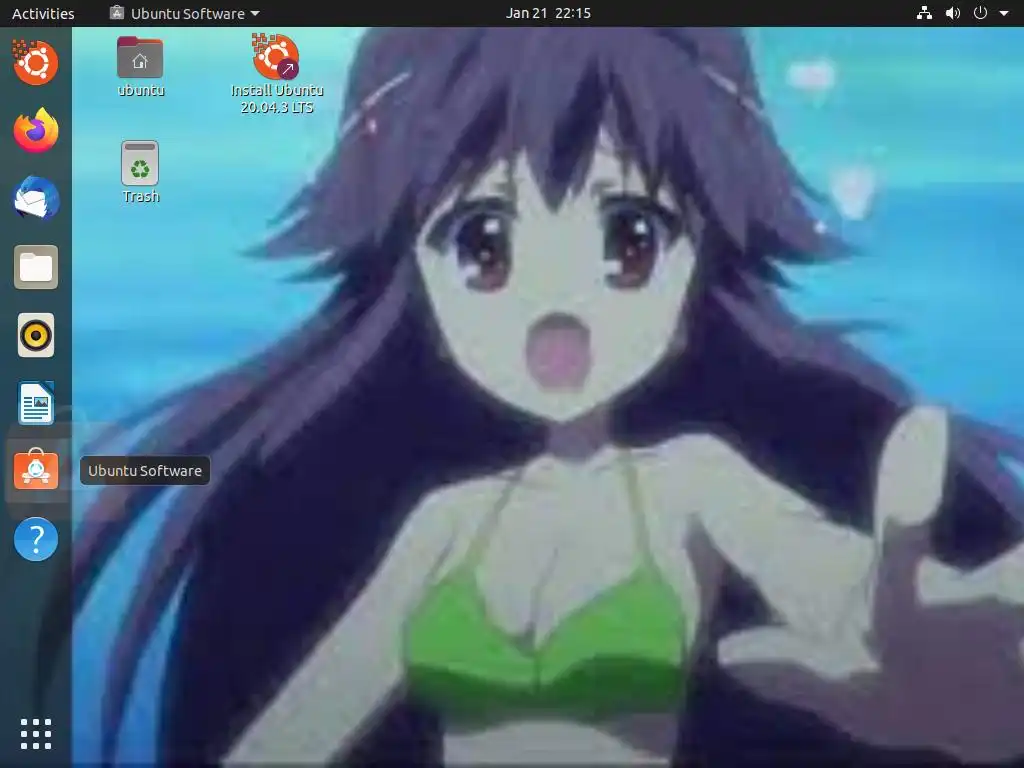Launch Rhythmbox music player

pyautogui.click(x=35, y=335)
